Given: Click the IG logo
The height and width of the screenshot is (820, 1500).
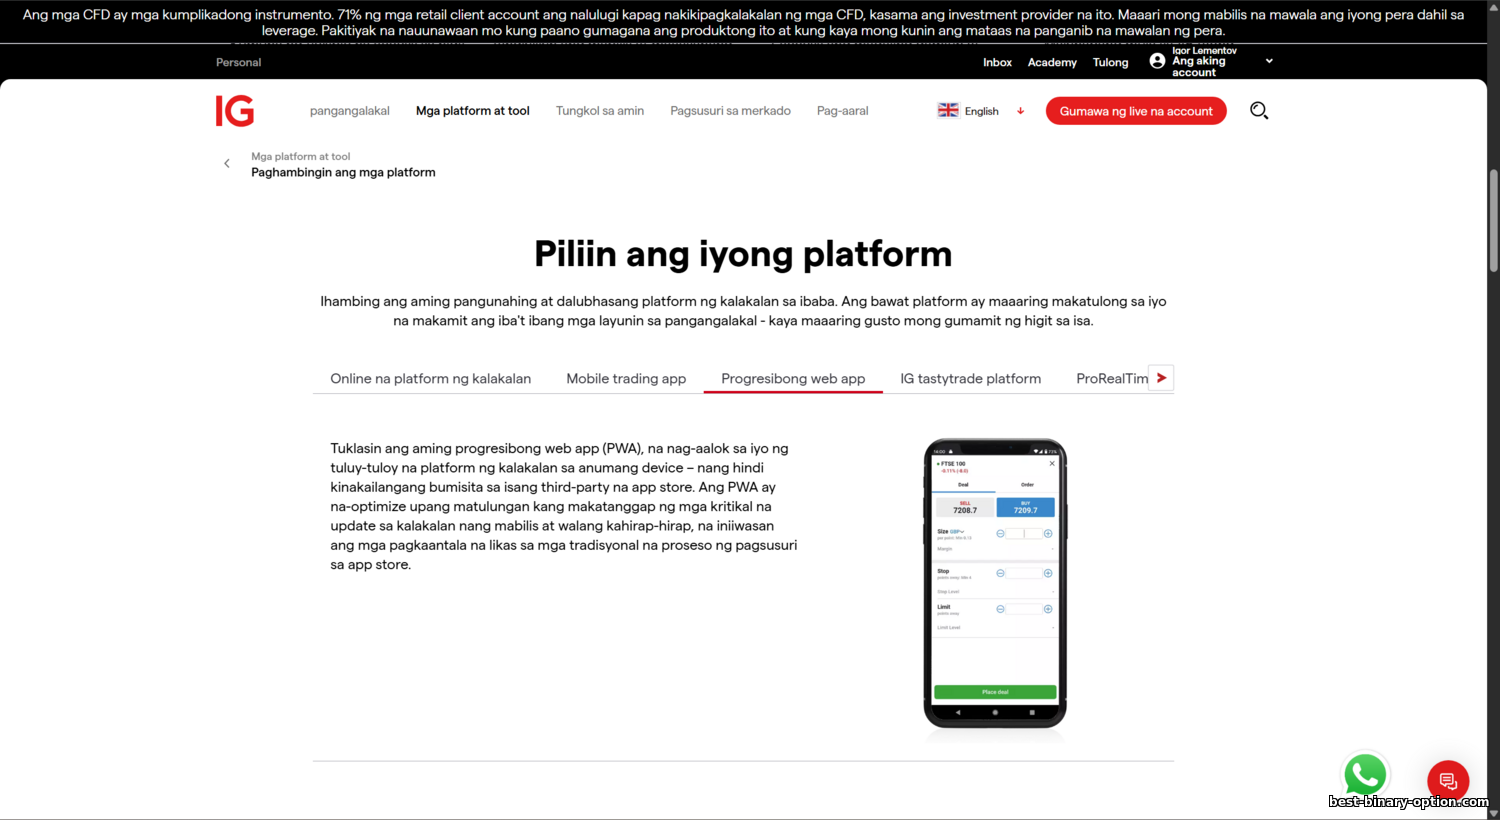Looking at the screenshot, I should tap(235, 111).
